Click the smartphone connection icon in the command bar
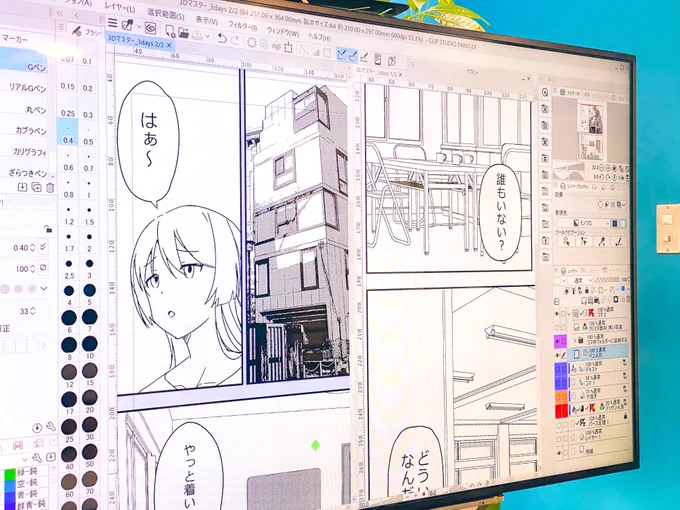The height and width of the screenshot is (510, 680). 378,59
